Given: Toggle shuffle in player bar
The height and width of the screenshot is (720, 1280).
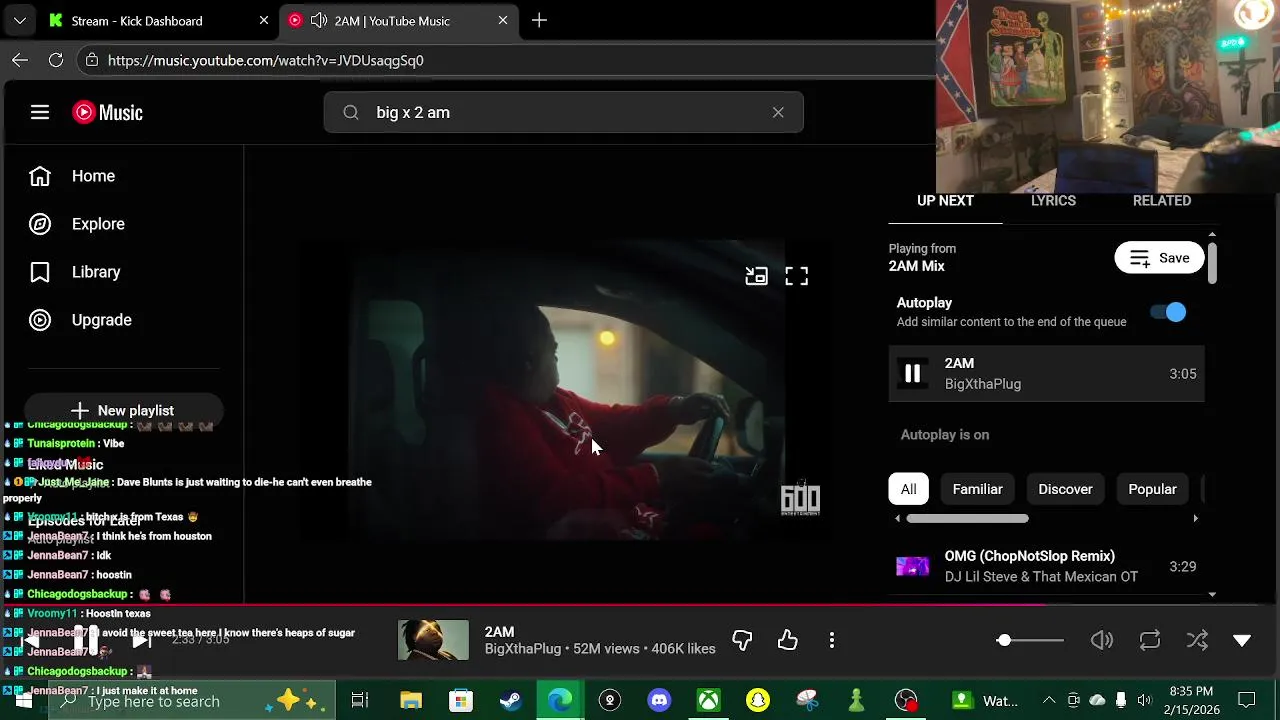Looking at the screenshot, I should pos(1197,640).
